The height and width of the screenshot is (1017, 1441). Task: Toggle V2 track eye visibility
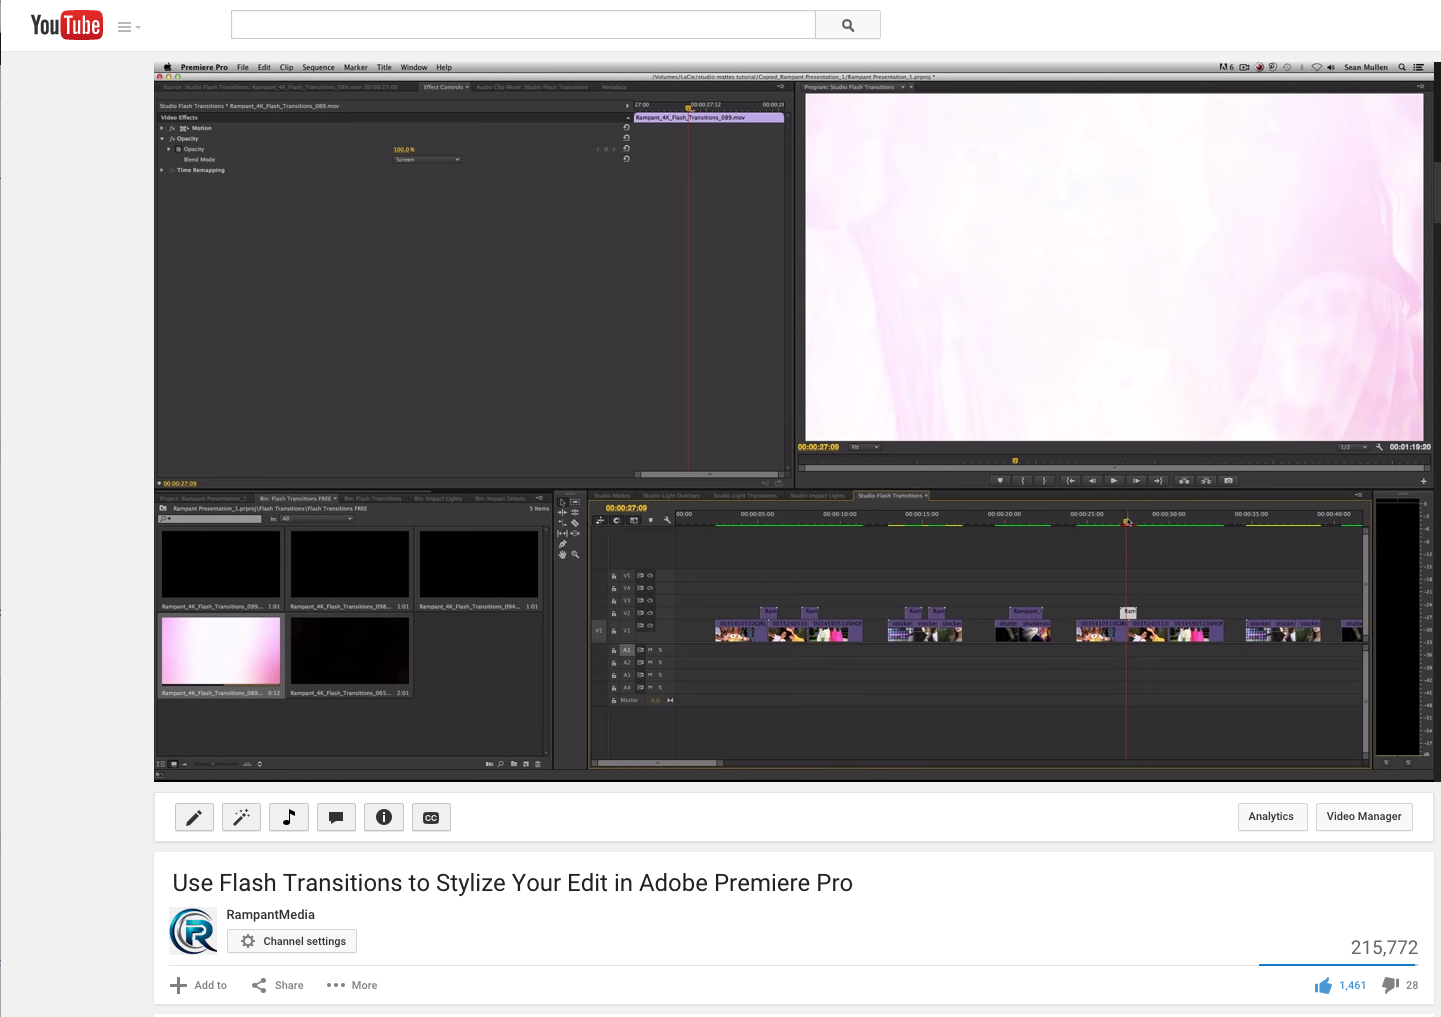pyautogui.click(x=650, y=613)
